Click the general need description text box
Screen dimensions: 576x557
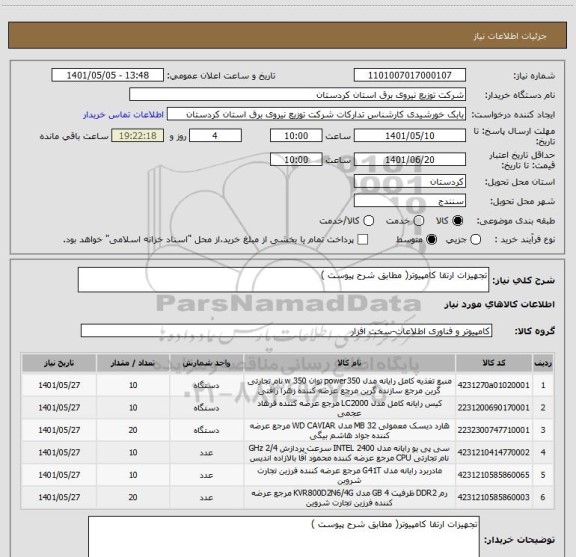point(283,280)
